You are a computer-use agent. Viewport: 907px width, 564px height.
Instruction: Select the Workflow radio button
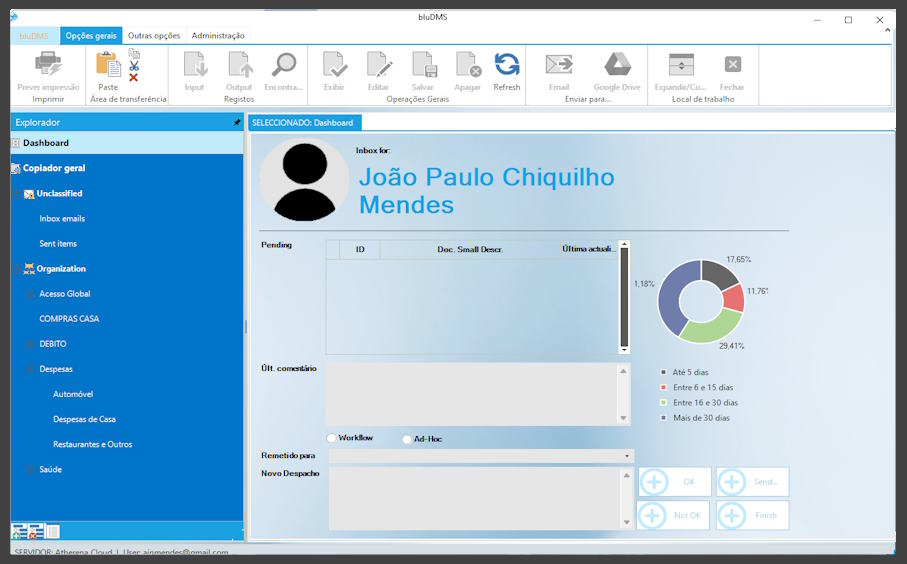[332, 438]
